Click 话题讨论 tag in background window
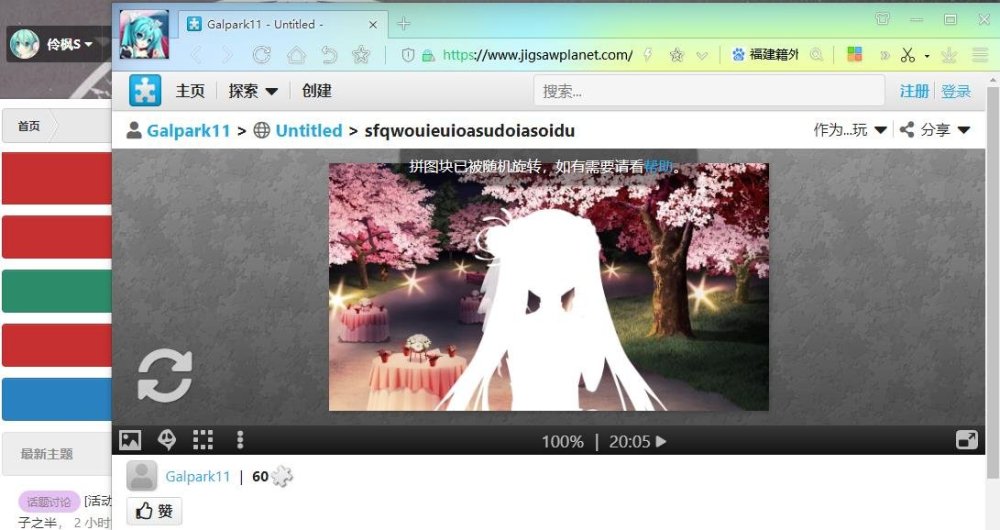The width and height of the screenshot is (1000, 530). (49, 502)
